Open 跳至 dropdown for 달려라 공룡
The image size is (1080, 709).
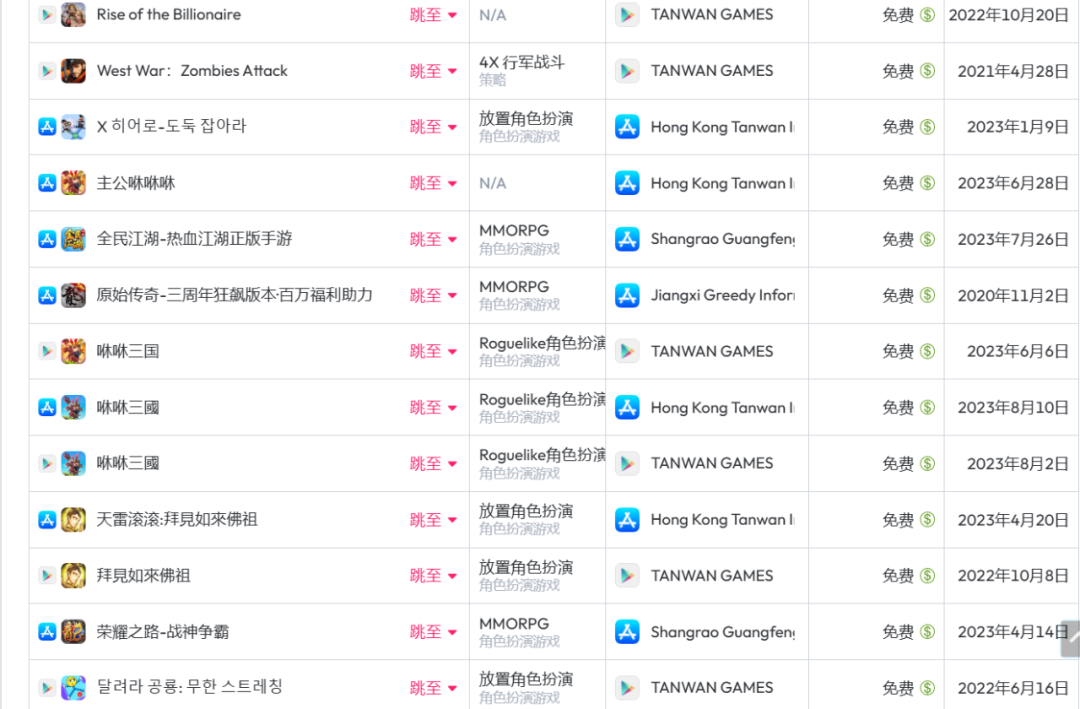click(433, 688)
